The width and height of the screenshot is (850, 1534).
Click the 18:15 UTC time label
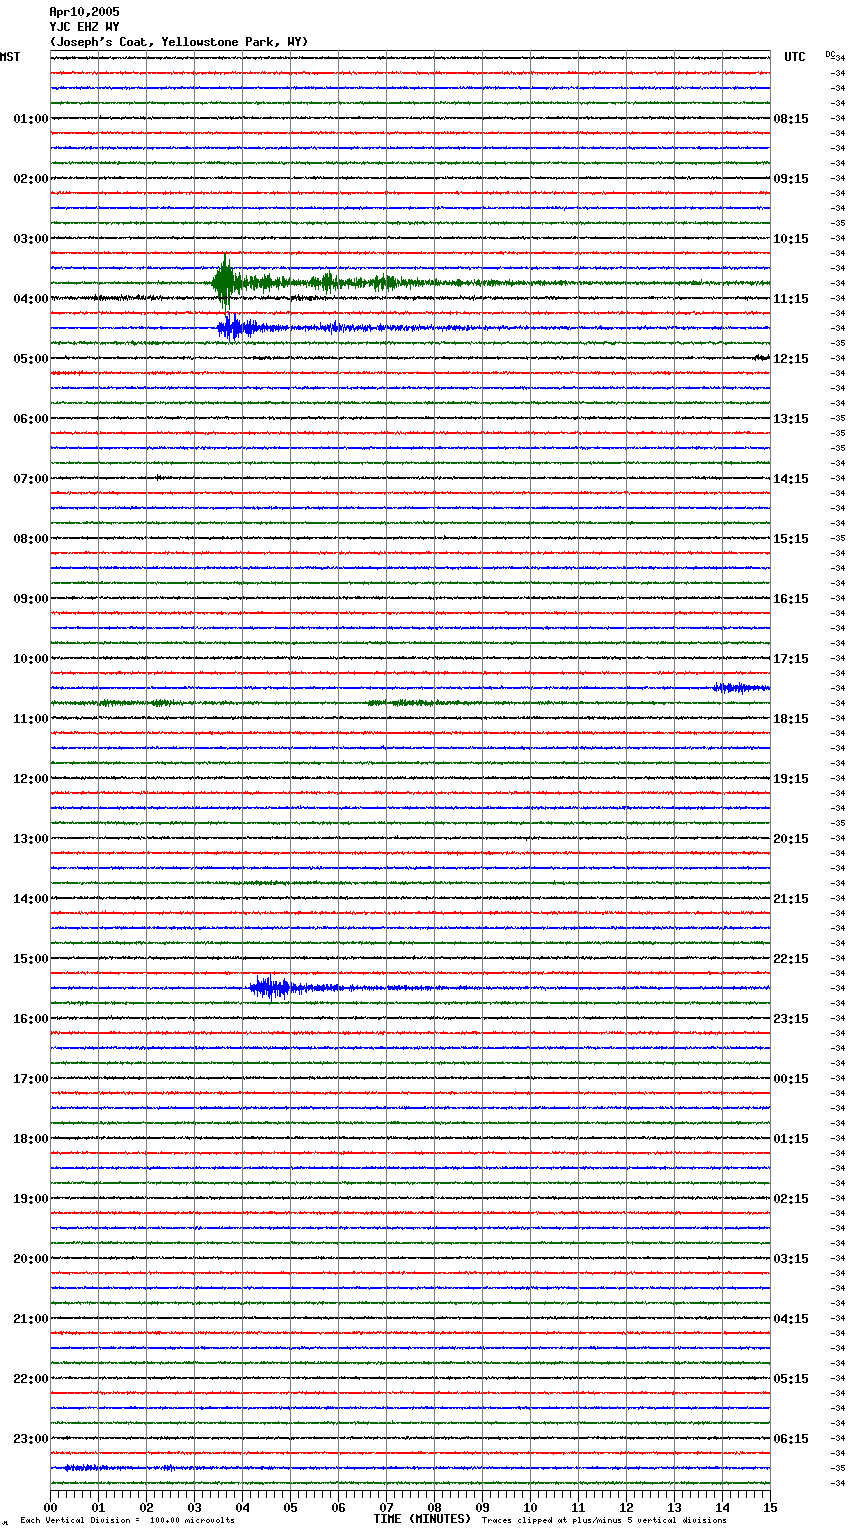coord(791,719)
